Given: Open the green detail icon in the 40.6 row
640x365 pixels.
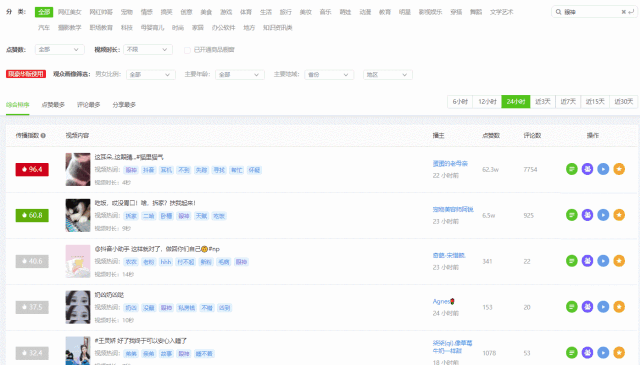Looking at the screenshot, I should click(571, 260).
